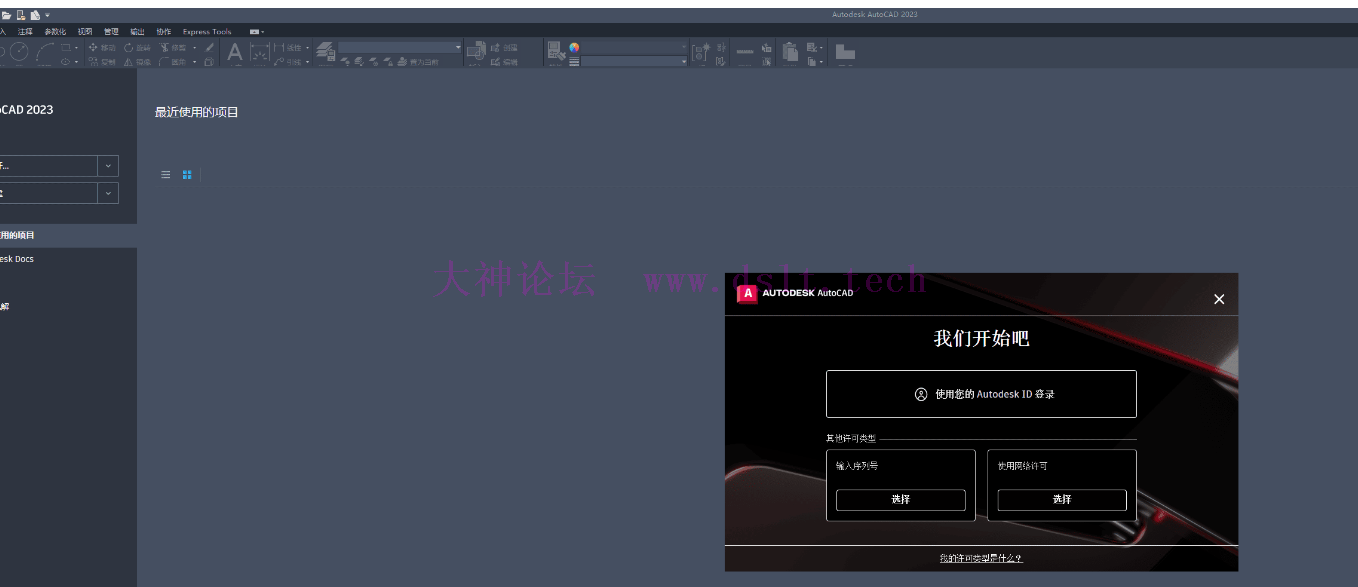The height and width of the screenshot is (587, 1358).
Task: Open the Layer Properties manager icon
Action: (326, 52)
